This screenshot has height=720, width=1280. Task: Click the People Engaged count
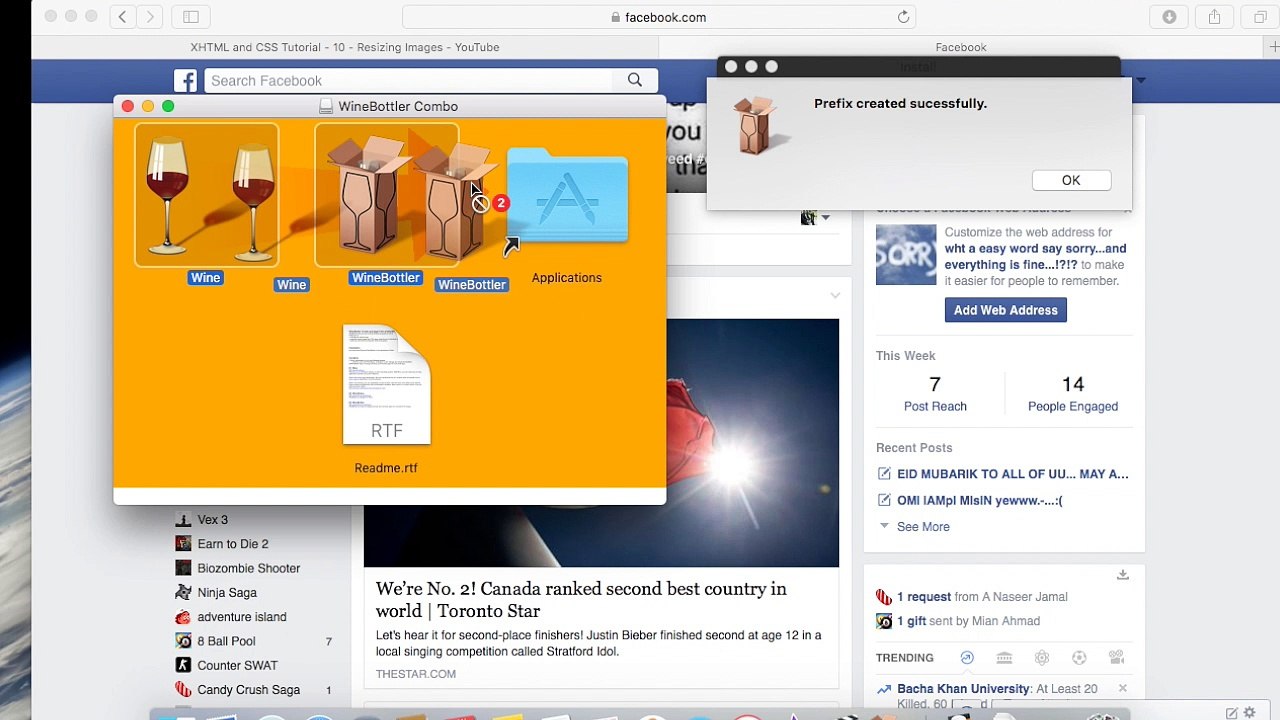1073,385
